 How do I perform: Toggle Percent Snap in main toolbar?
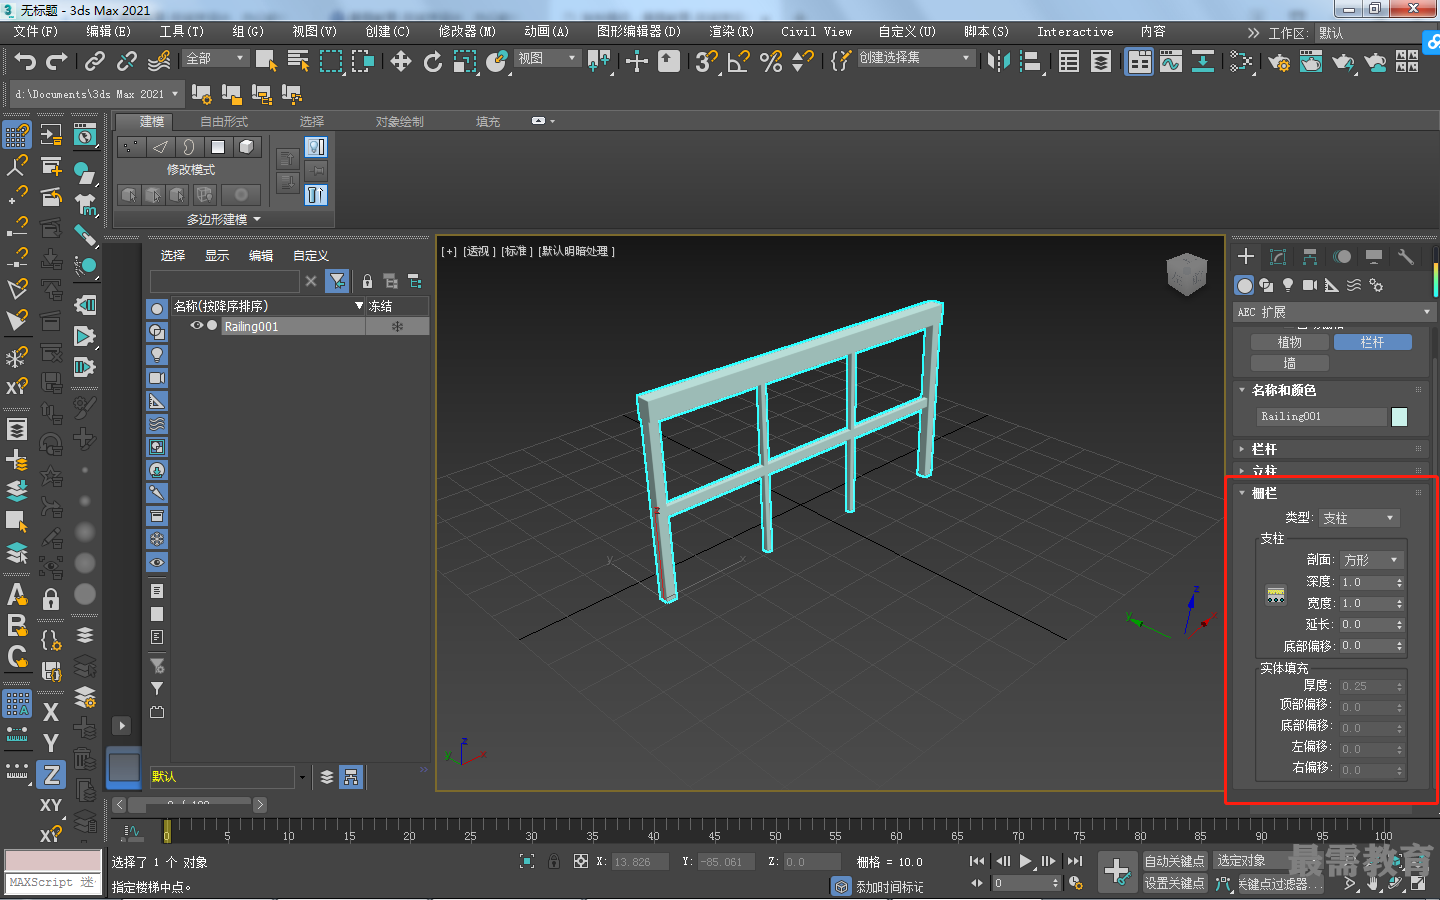coord(771,62)
